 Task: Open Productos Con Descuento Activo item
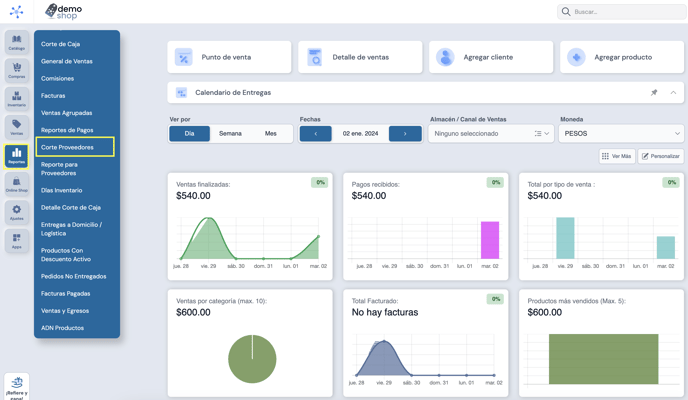tap(66, 255)
